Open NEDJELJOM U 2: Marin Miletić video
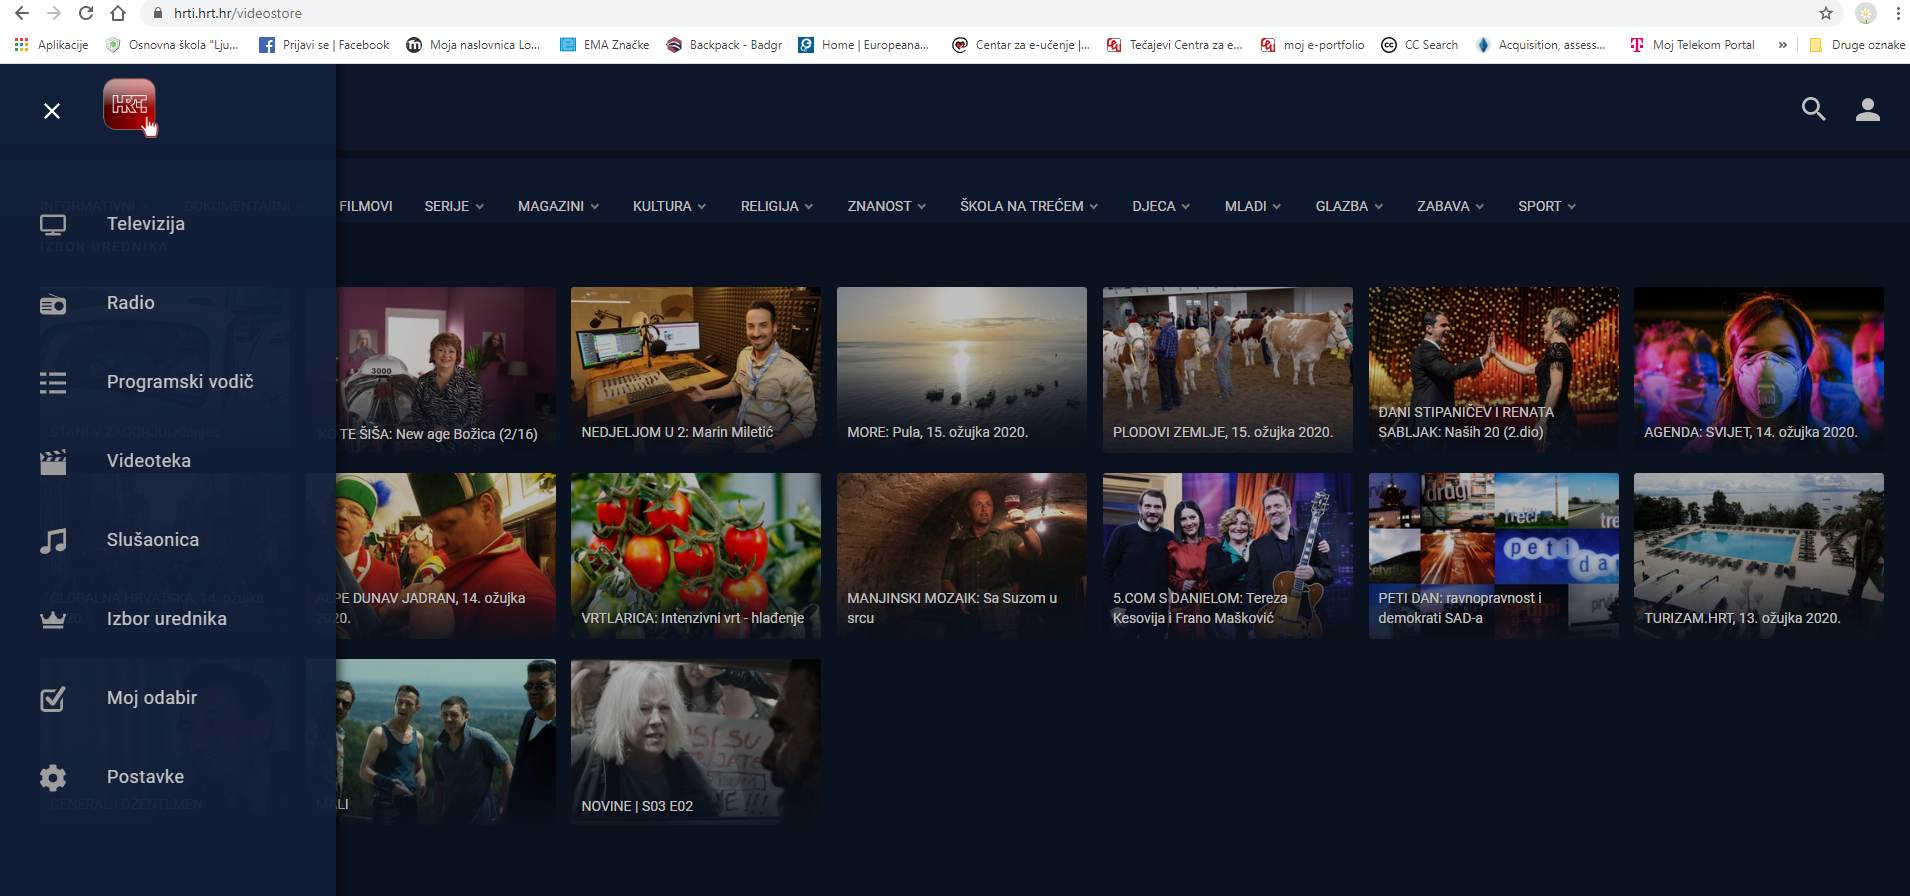1910x896 pixels. click(x=696, y=370)
